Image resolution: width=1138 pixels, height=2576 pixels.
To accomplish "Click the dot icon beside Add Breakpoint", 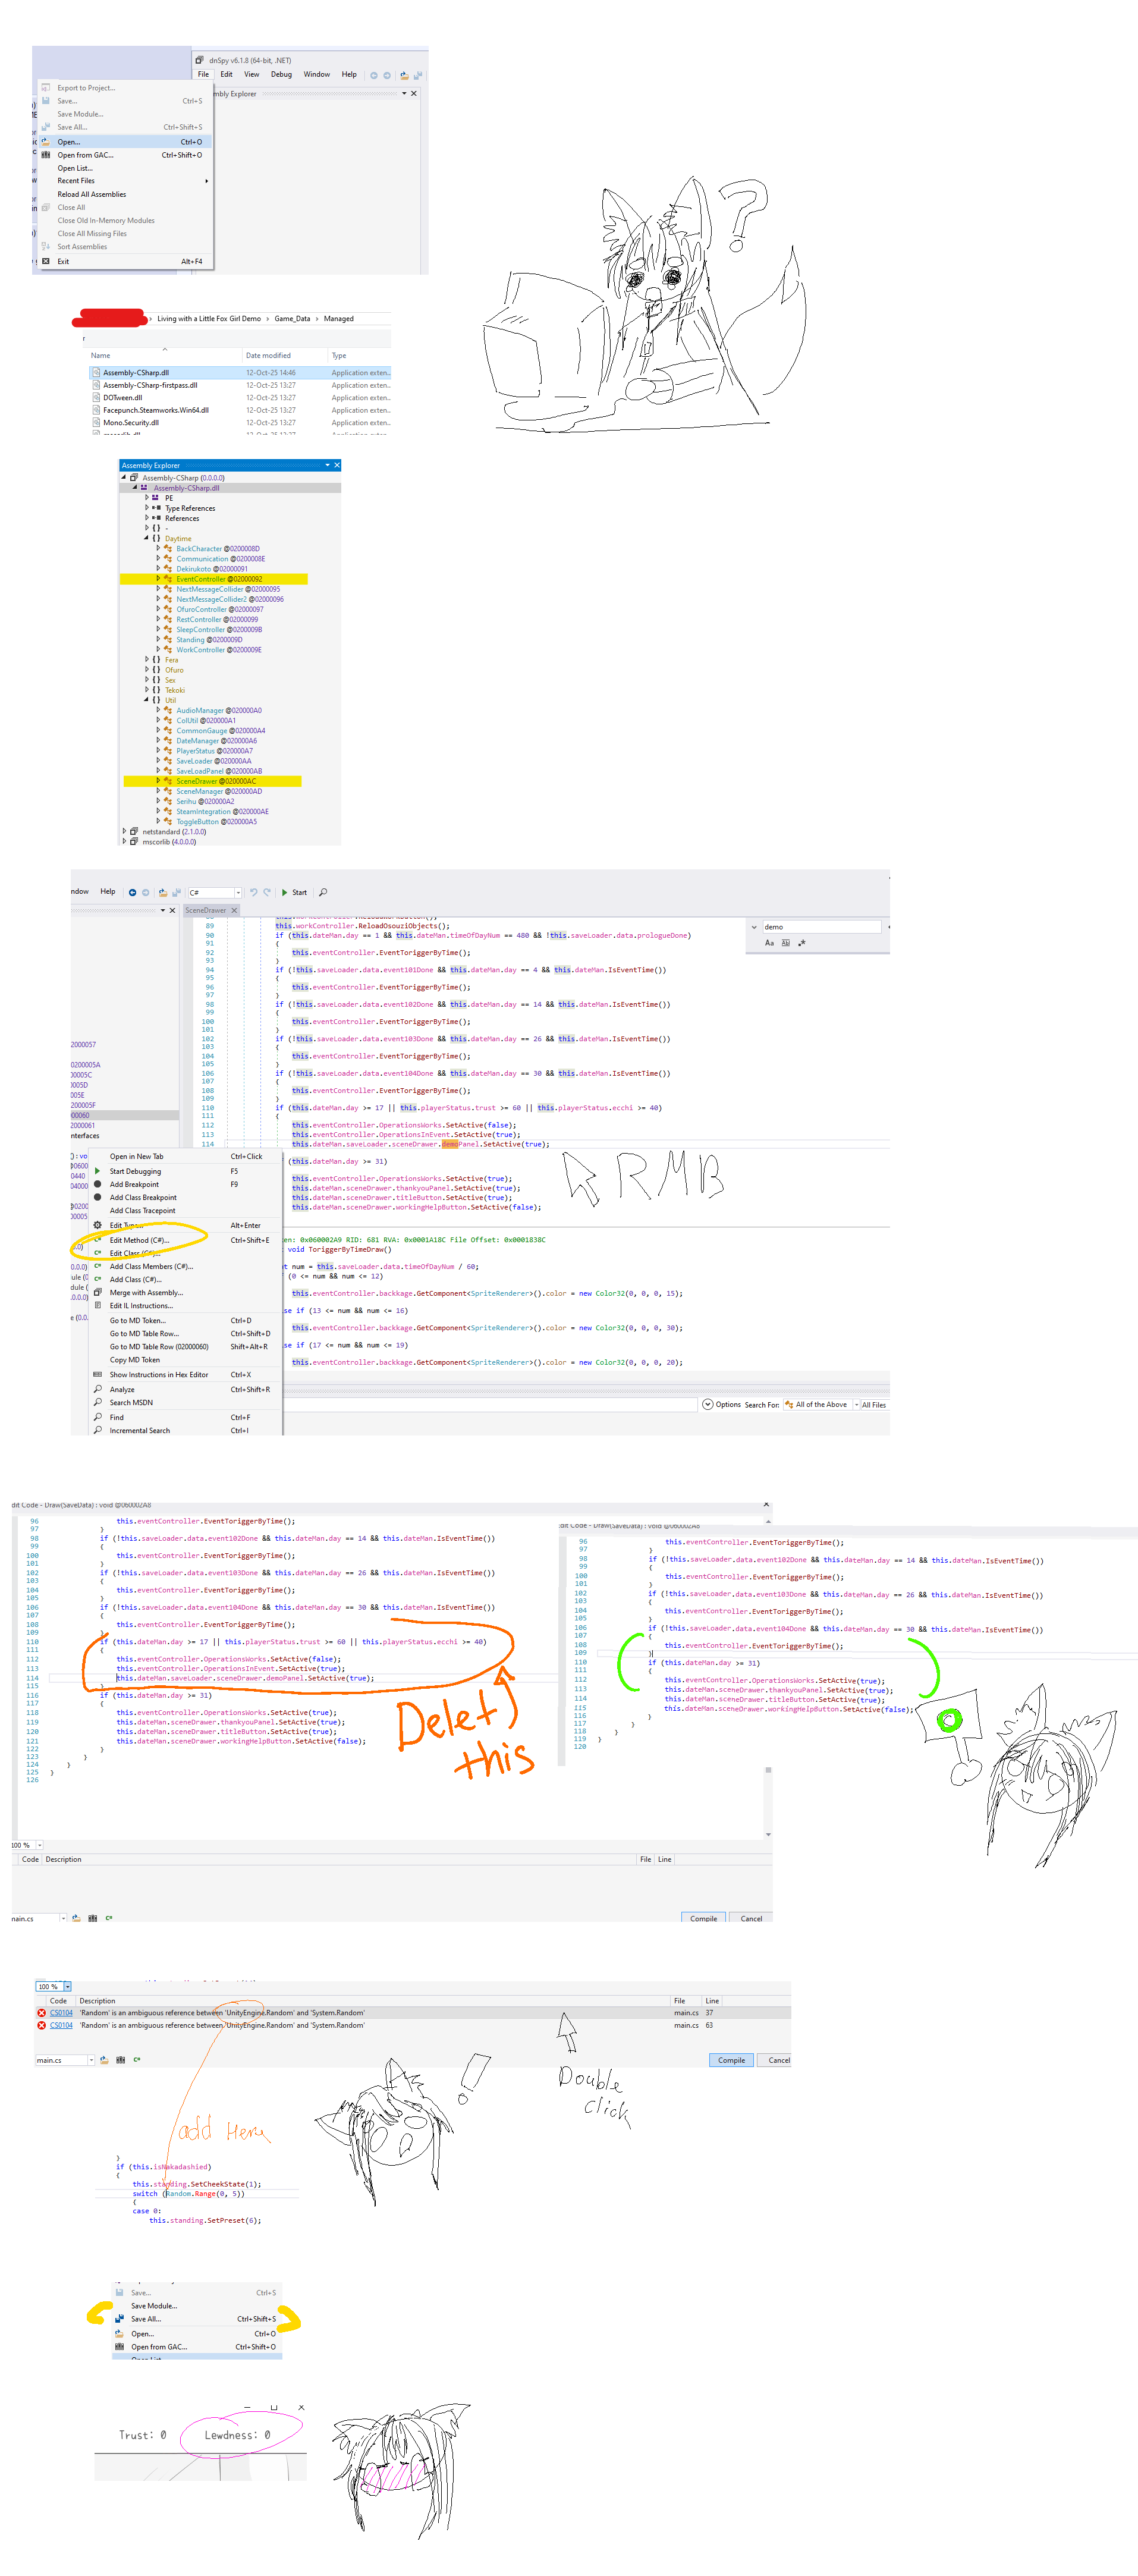I will click(97, 1184).
